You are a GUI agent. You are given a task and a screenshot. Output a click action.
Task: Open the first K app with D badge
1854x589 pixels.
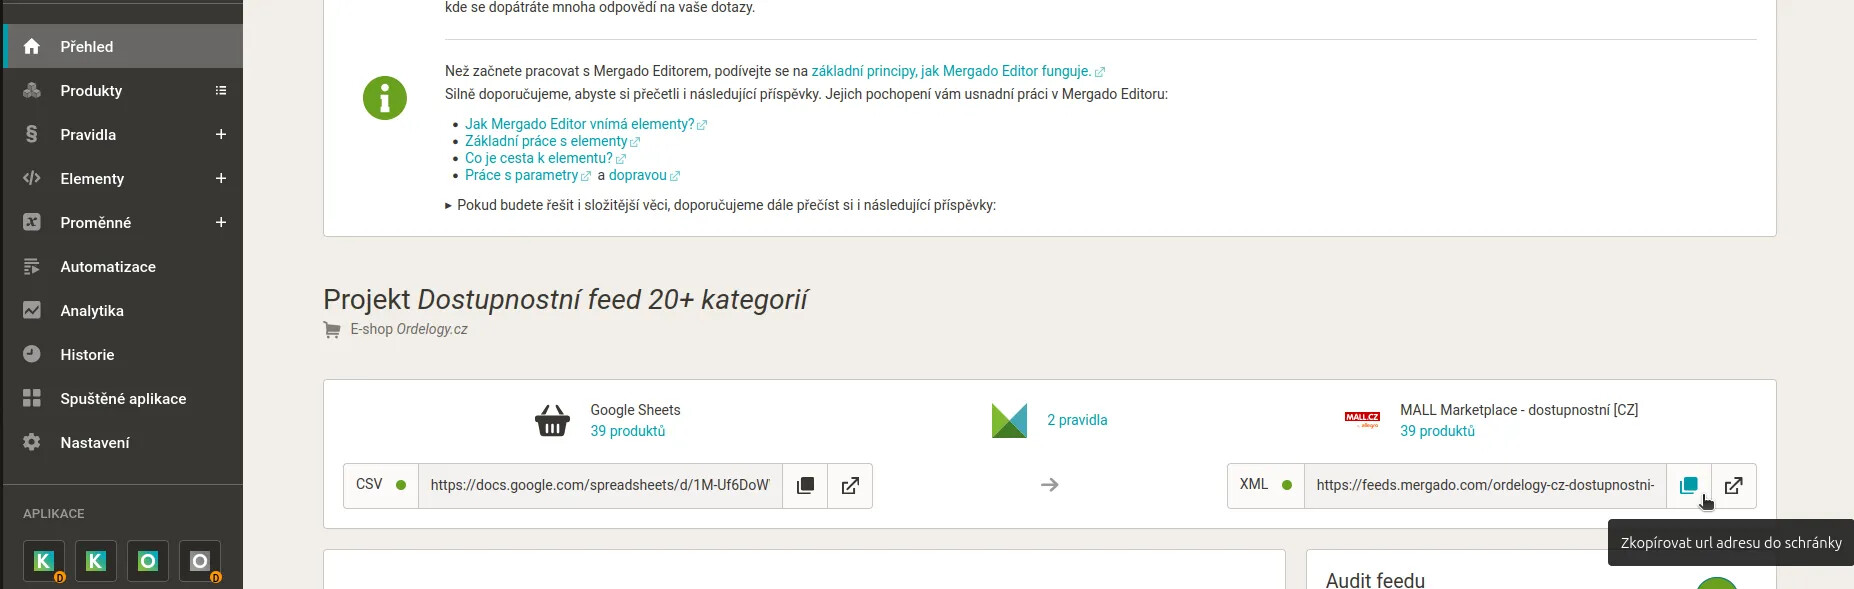(x=44, y=561)
